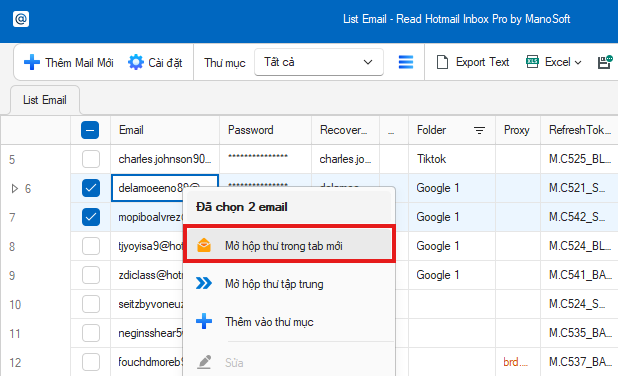
Task: Click the row number 5 header
Action: (x=35, y=159)
